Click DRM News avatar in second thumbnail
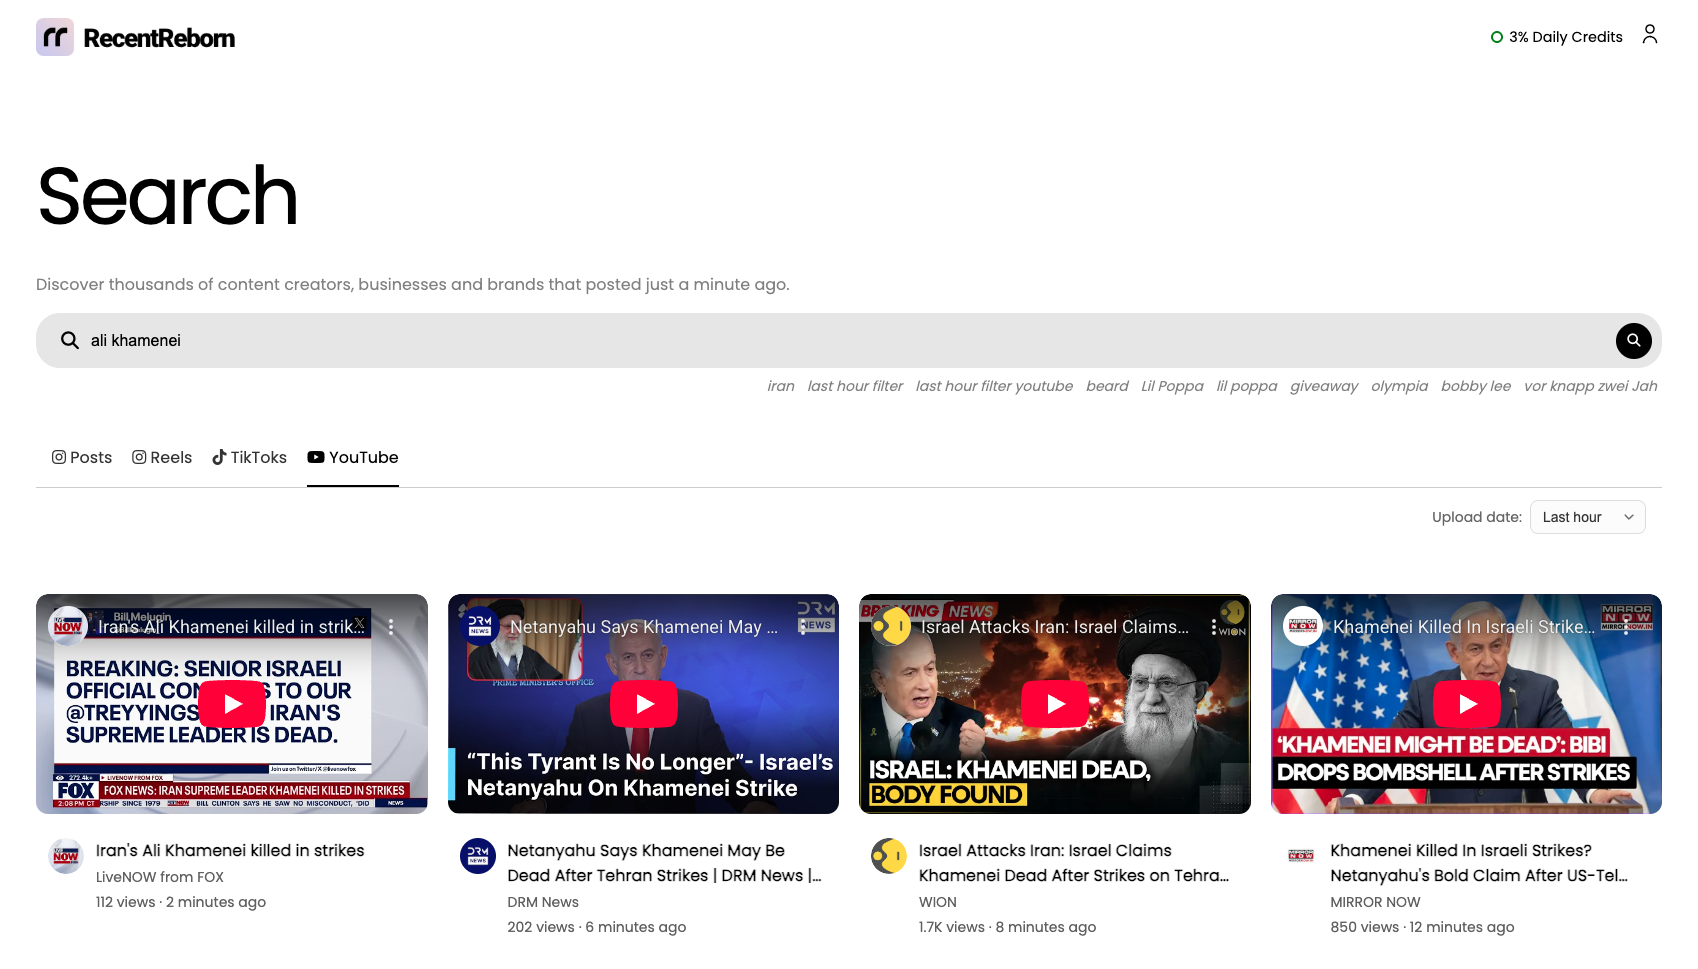The image size is (1698, 969). [x=480, y=626]
